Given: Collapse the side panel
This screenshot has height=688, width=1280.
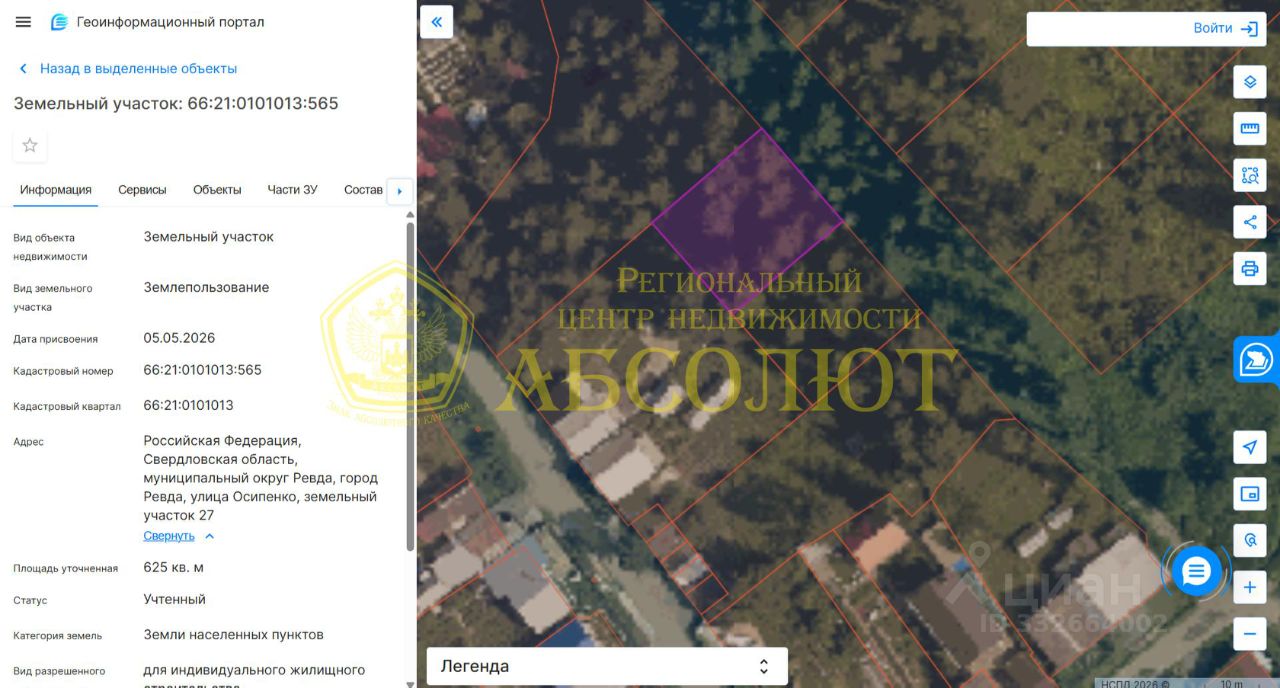Looking at the screenshot, I should click(437, 22).
